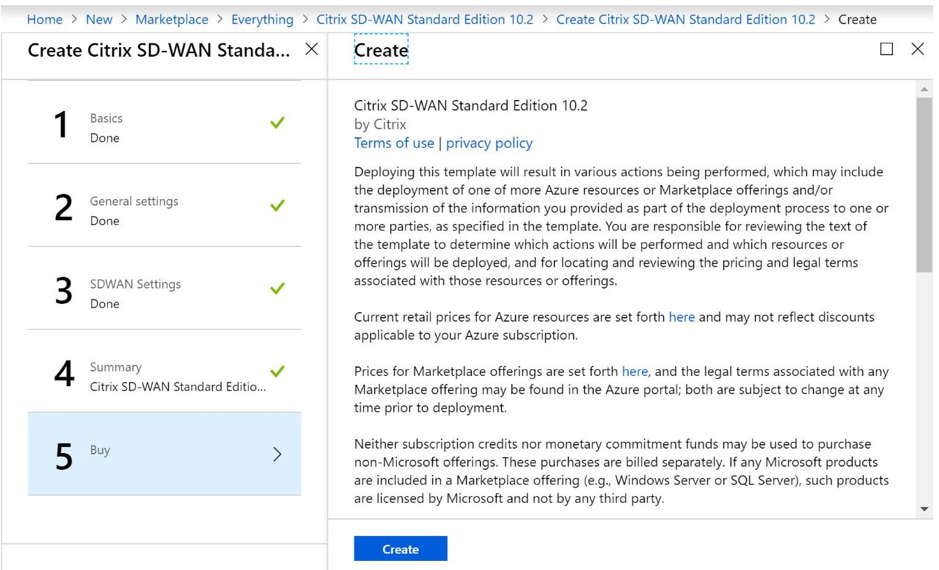Click the chevron arrow on Buy step
The width and height of the screenshot is (939, 570).
[277, 454]
